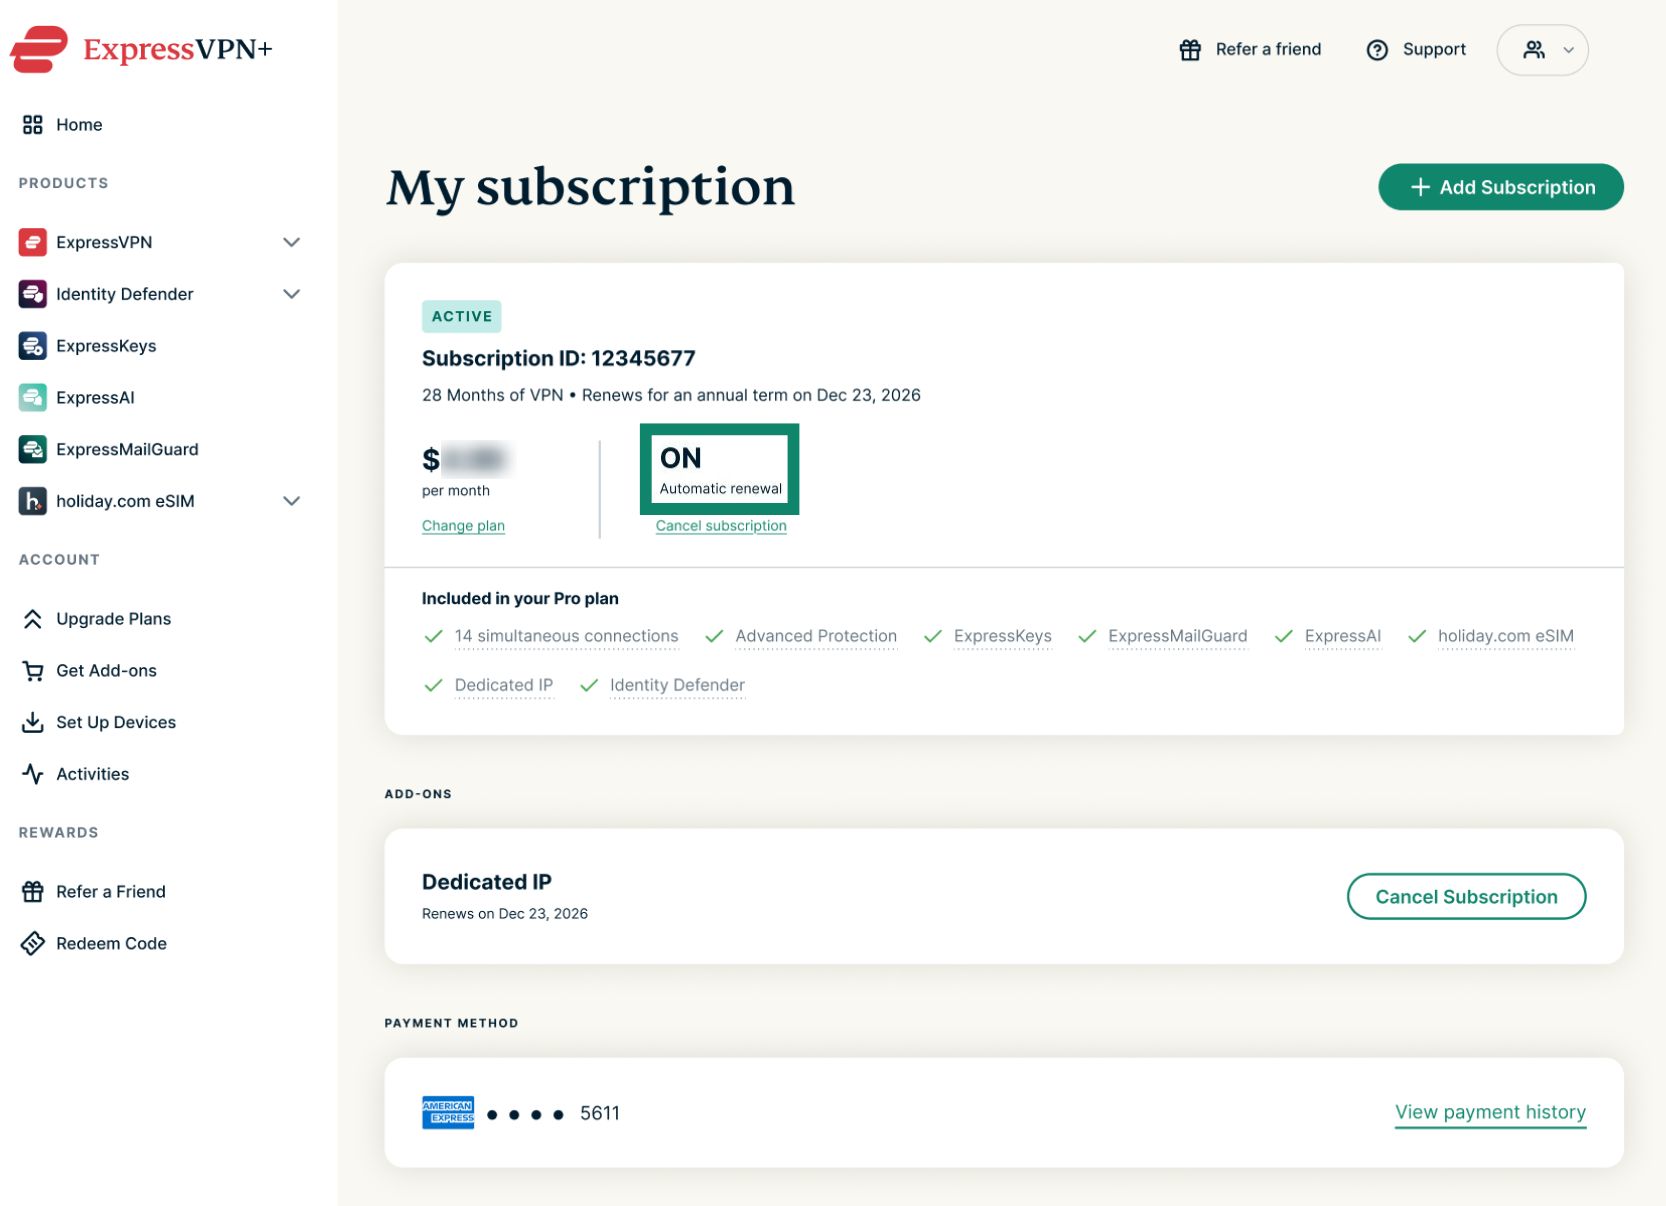Open the account profile dropdown
The width and height of the screenshot is (1666, 1206).
(1542, 50)
